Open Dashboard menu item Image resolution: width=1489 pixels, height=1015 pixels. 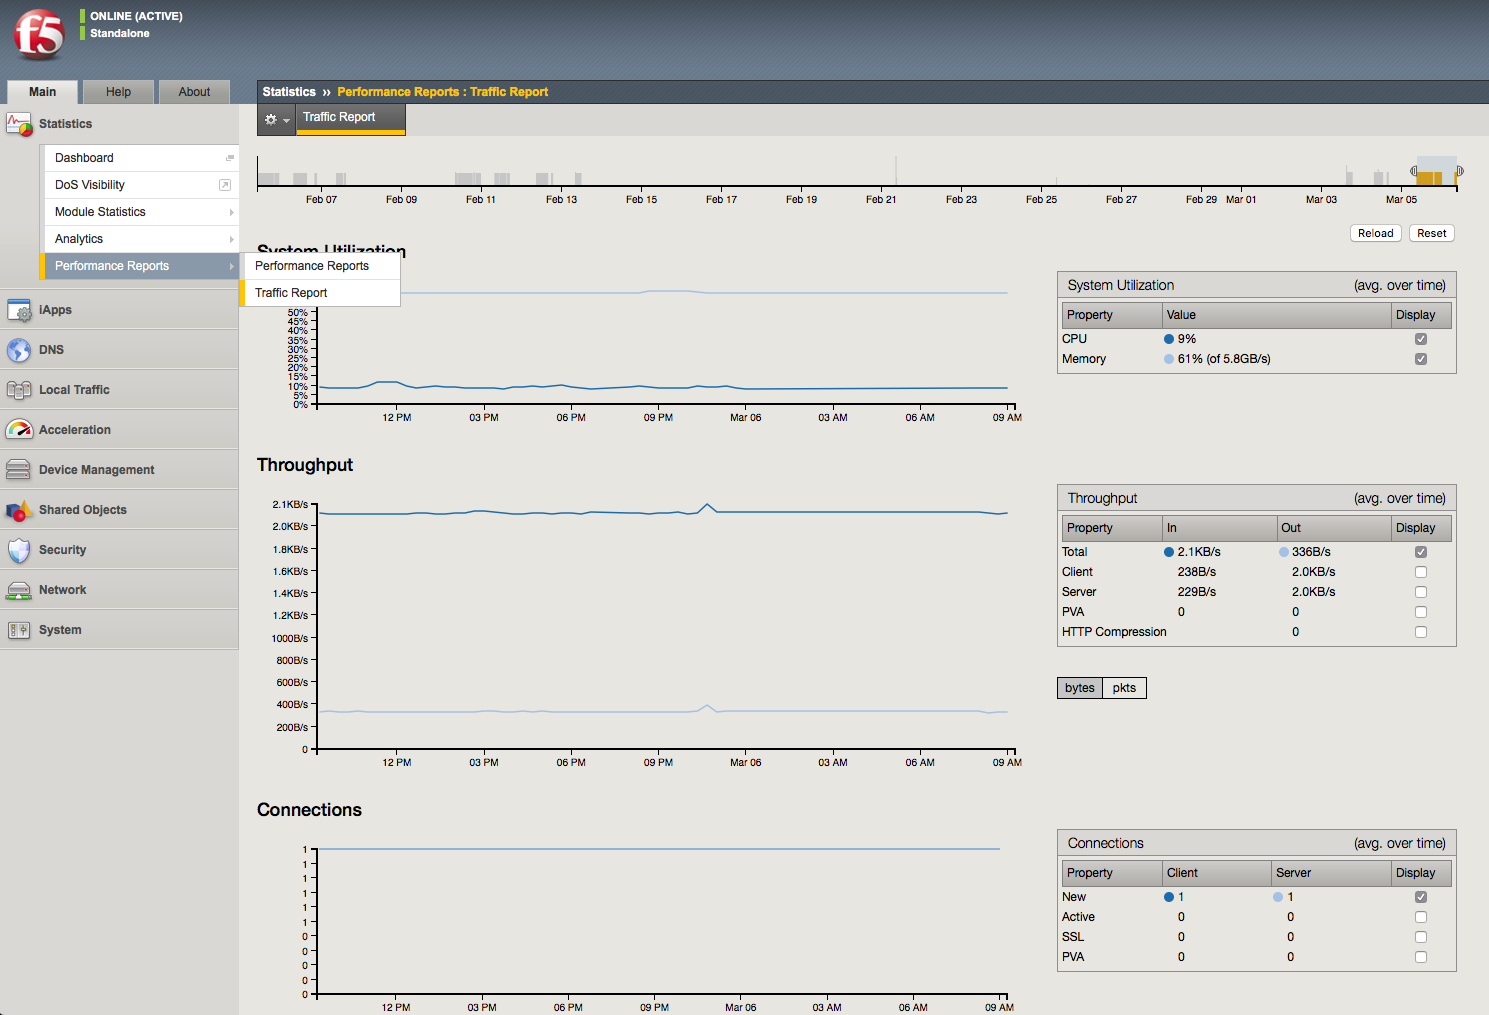click(140, 158)
